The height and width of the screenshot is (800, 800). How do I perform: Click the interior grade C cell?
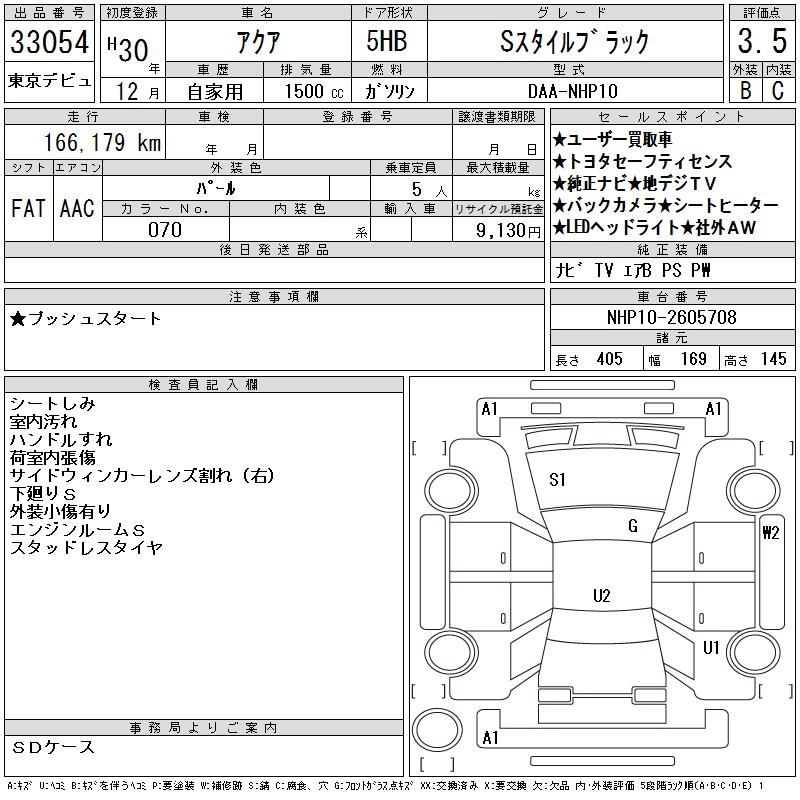point(777,90)
